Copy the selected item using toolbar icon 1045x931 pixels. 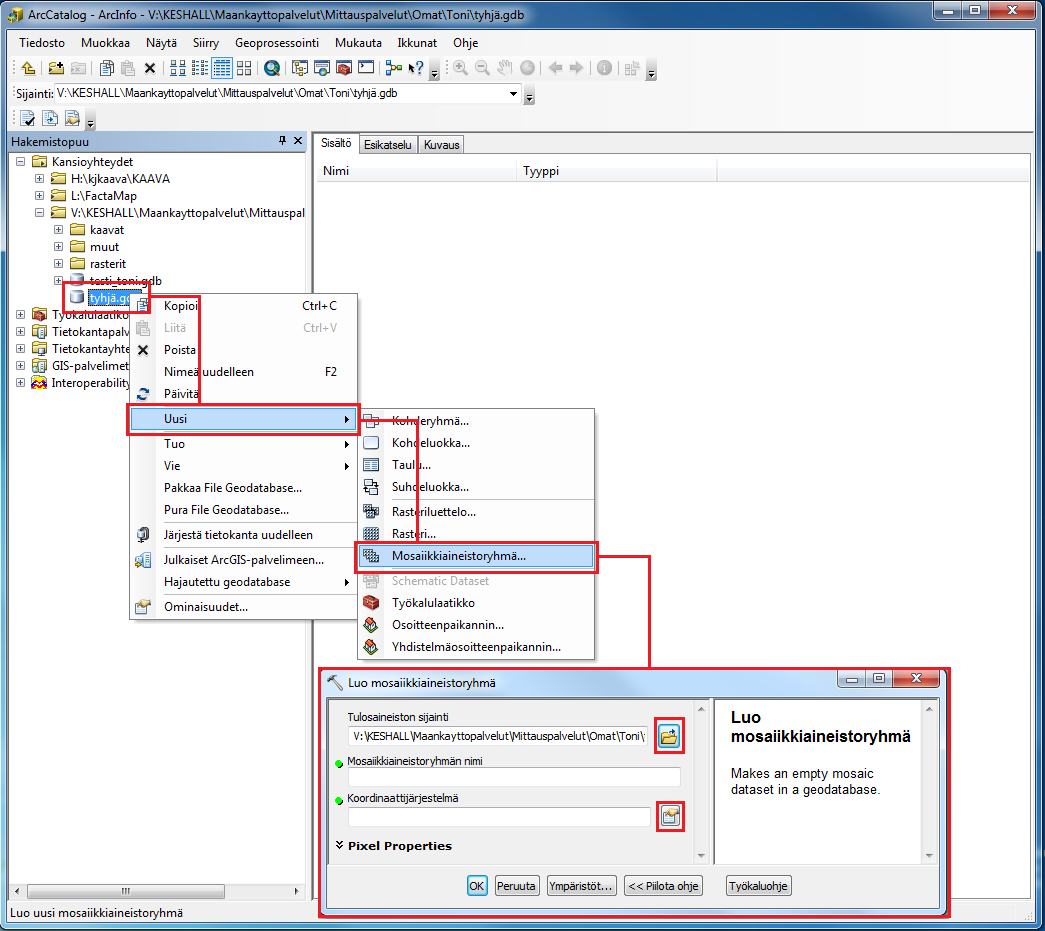(x=107, y=67)
